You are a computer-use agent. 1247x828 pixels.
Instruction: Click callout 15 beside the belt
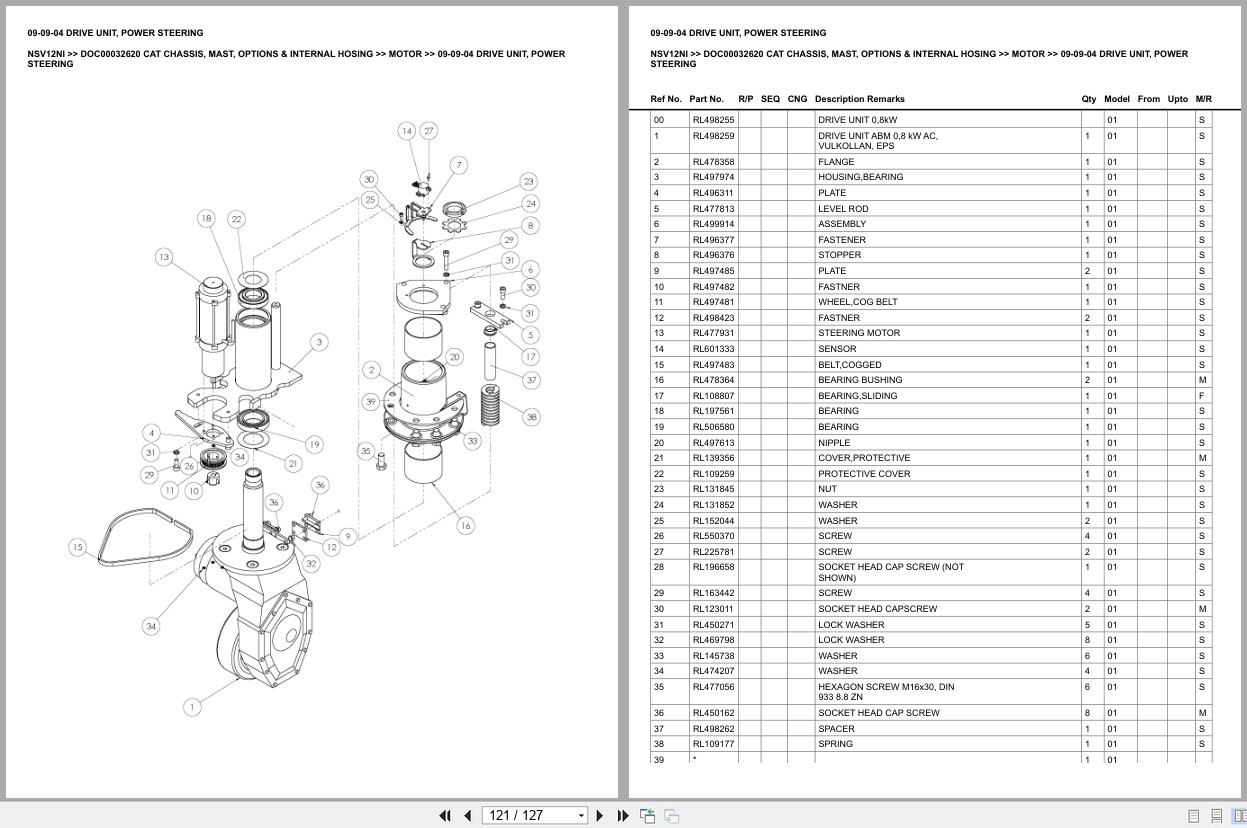(x=77, y=547)
